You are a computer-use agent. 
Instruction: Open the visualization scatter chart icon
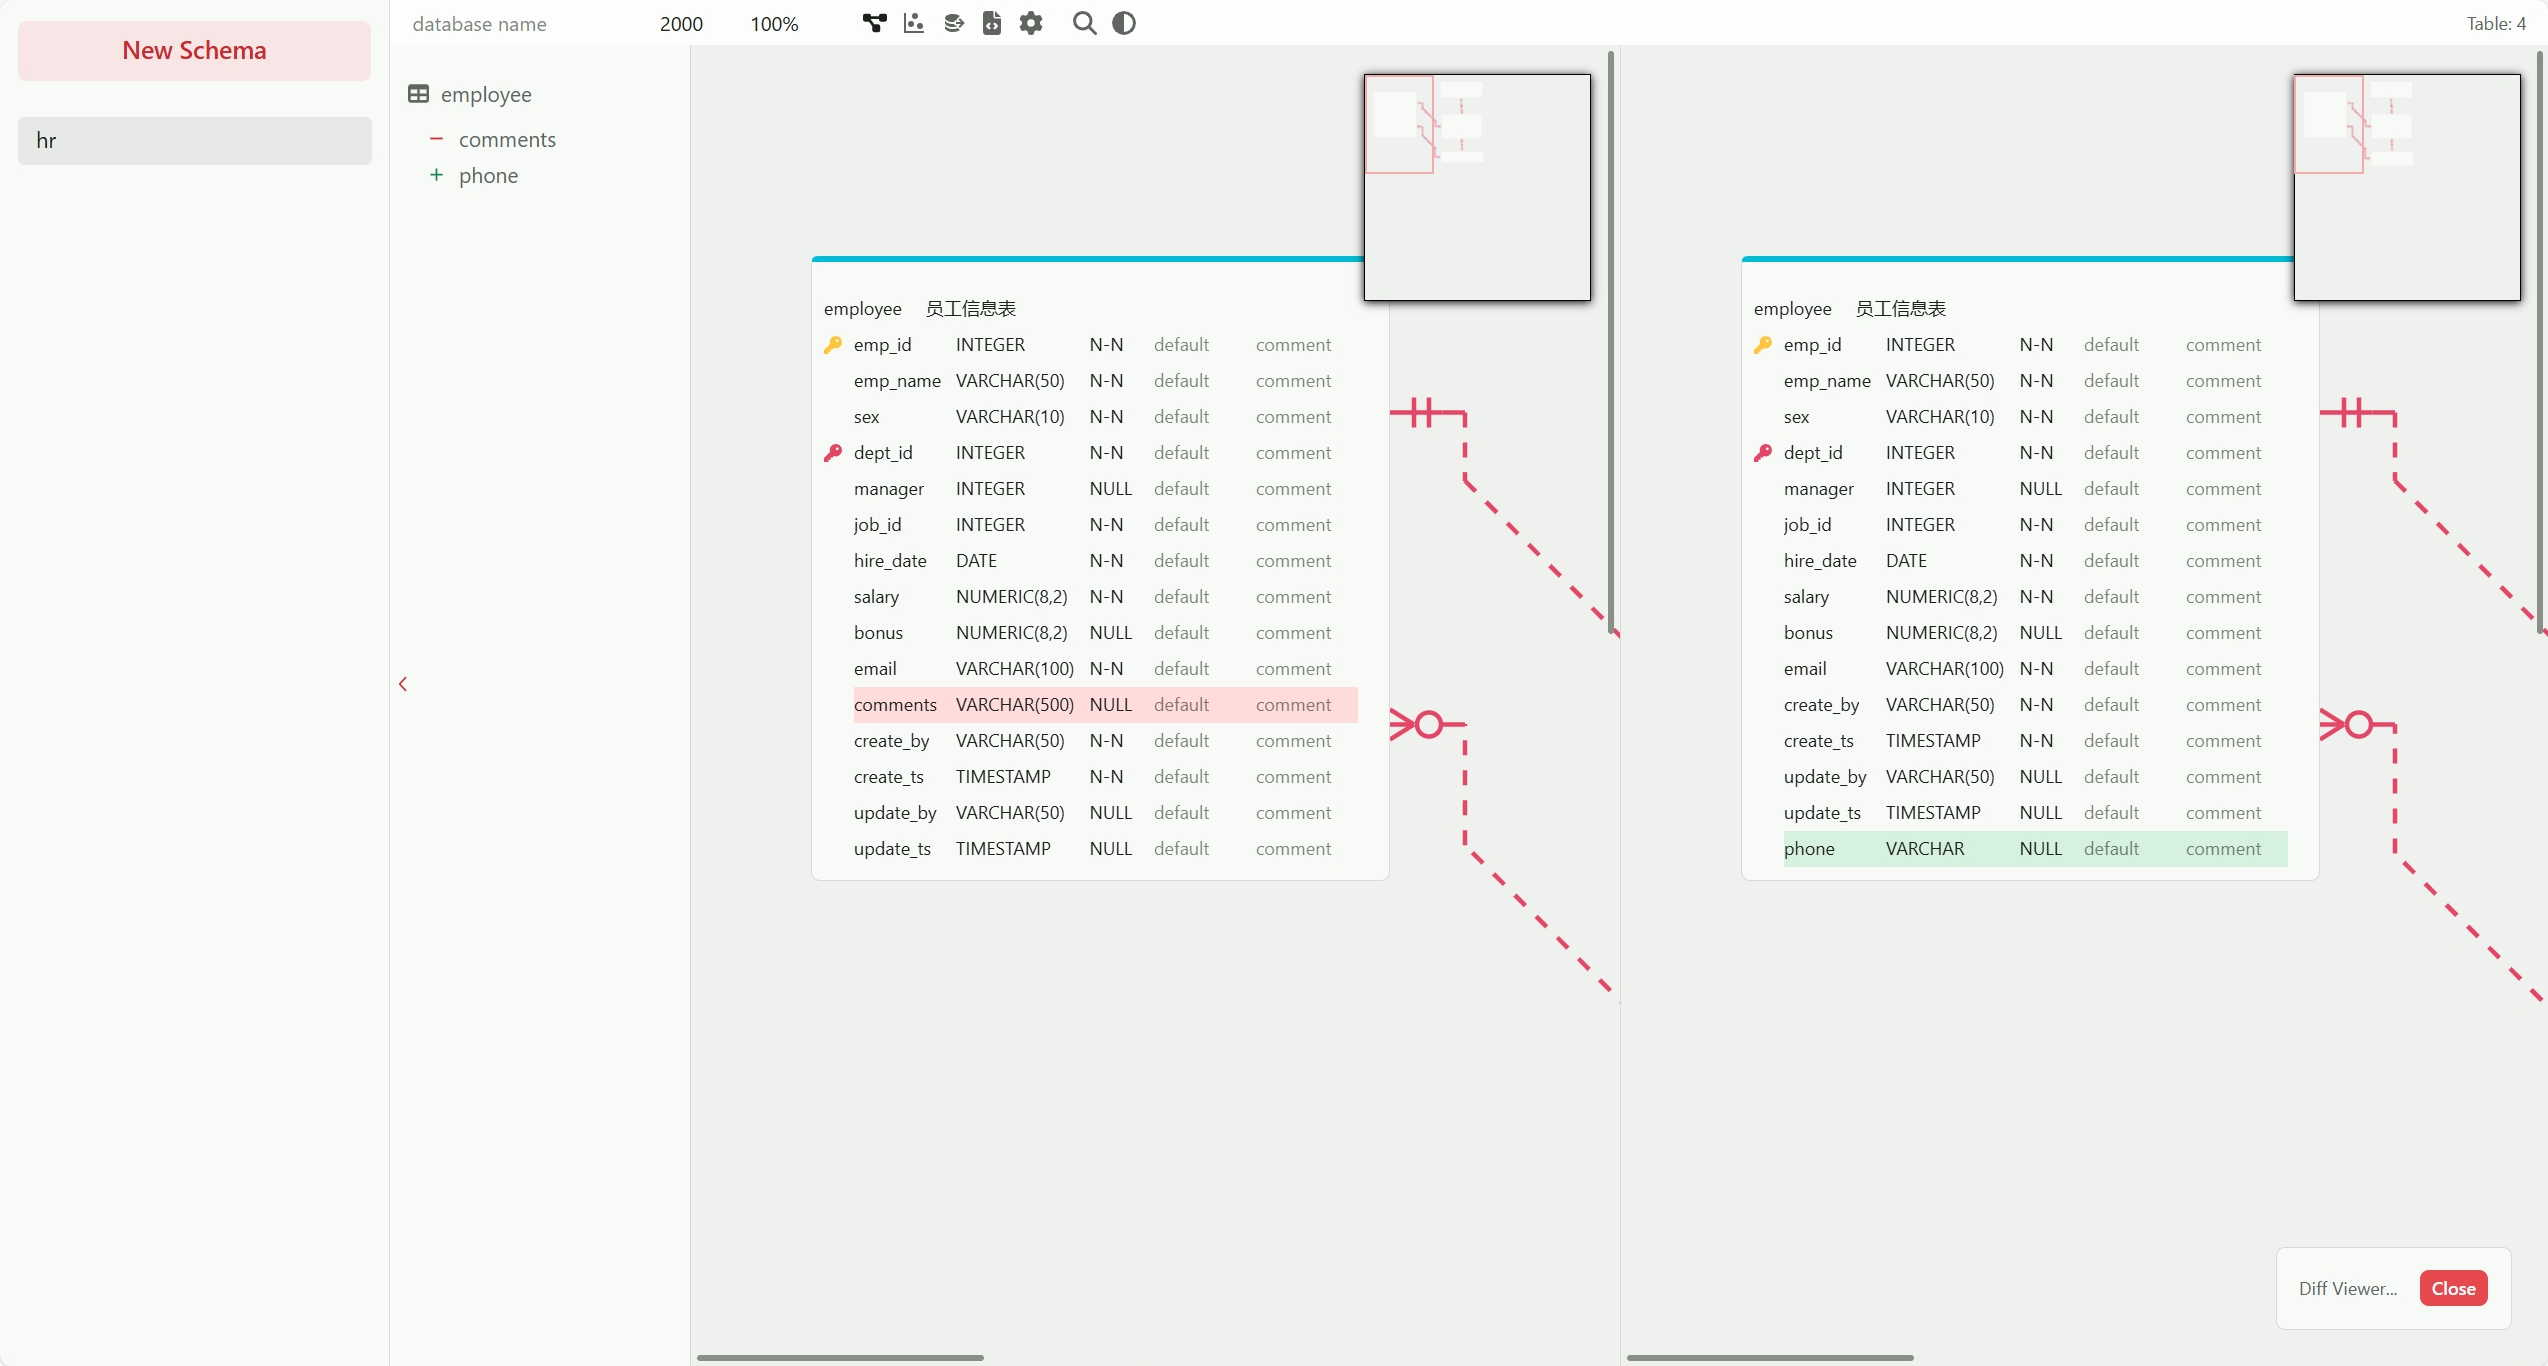[913, 23]
